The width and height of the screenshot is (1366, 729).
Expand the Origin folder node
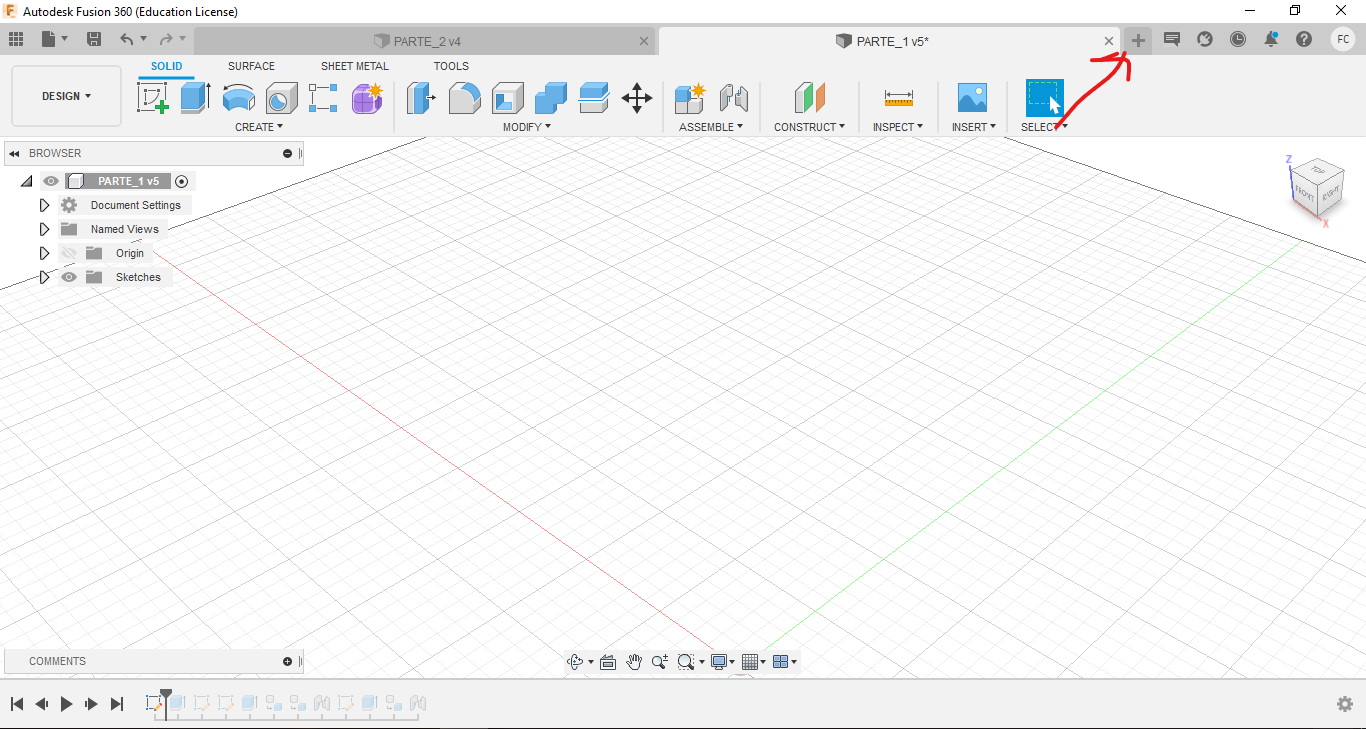coord(44,253)
